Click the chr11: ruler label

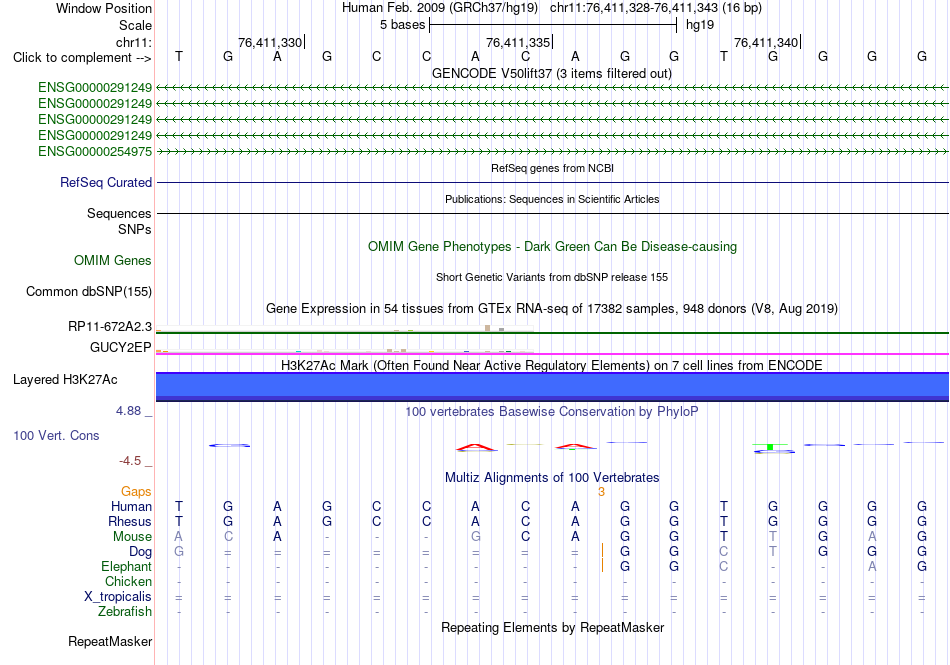[x=134, y=42]
